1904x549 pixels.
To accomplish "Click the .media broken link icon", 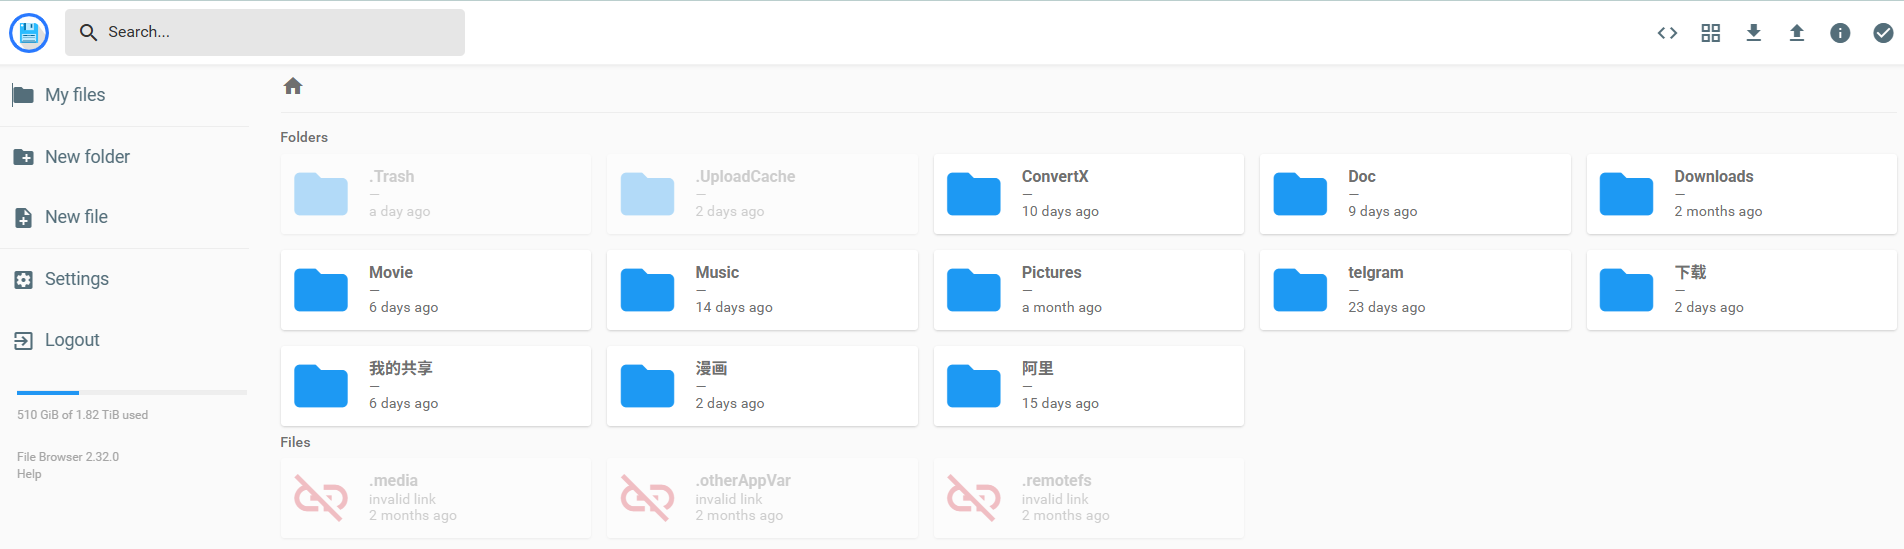I will [321, 498].
